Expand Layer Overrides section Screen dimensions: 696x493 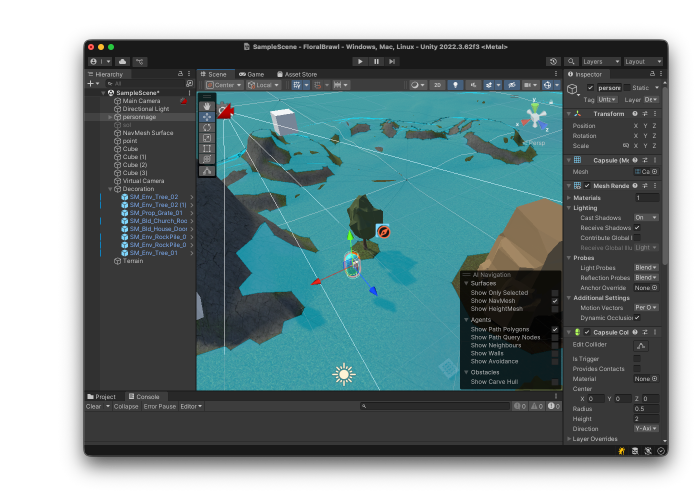(x=569, y=439)
